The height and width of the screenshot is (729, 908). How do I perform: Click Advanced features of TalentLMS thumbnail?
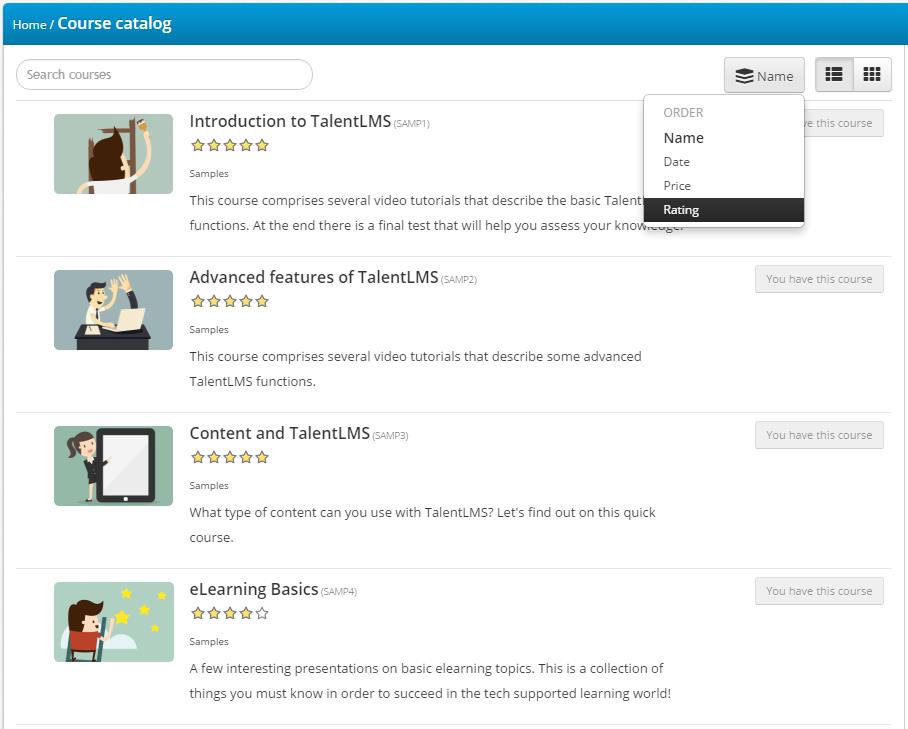click(114, 310)
